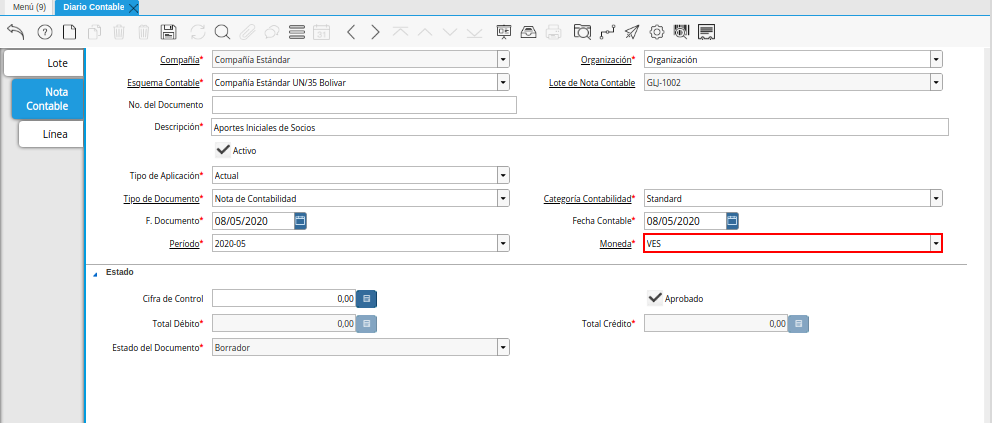Open Report presentation board icon

pos(504,32)
